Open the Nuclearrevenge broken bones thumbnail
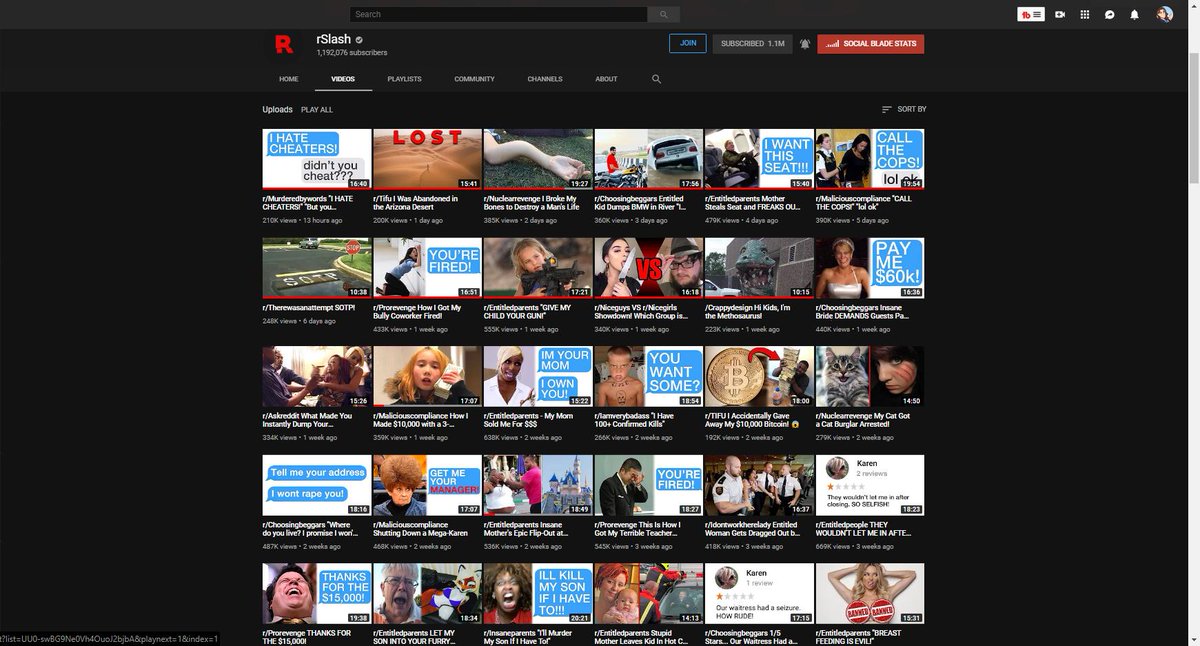 pos(538,159)
